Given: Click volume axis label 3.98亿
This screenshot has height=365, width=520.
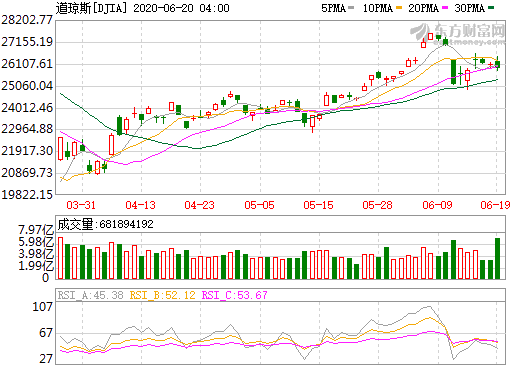Looking at the screenshot, I should (x=36, y=254).
